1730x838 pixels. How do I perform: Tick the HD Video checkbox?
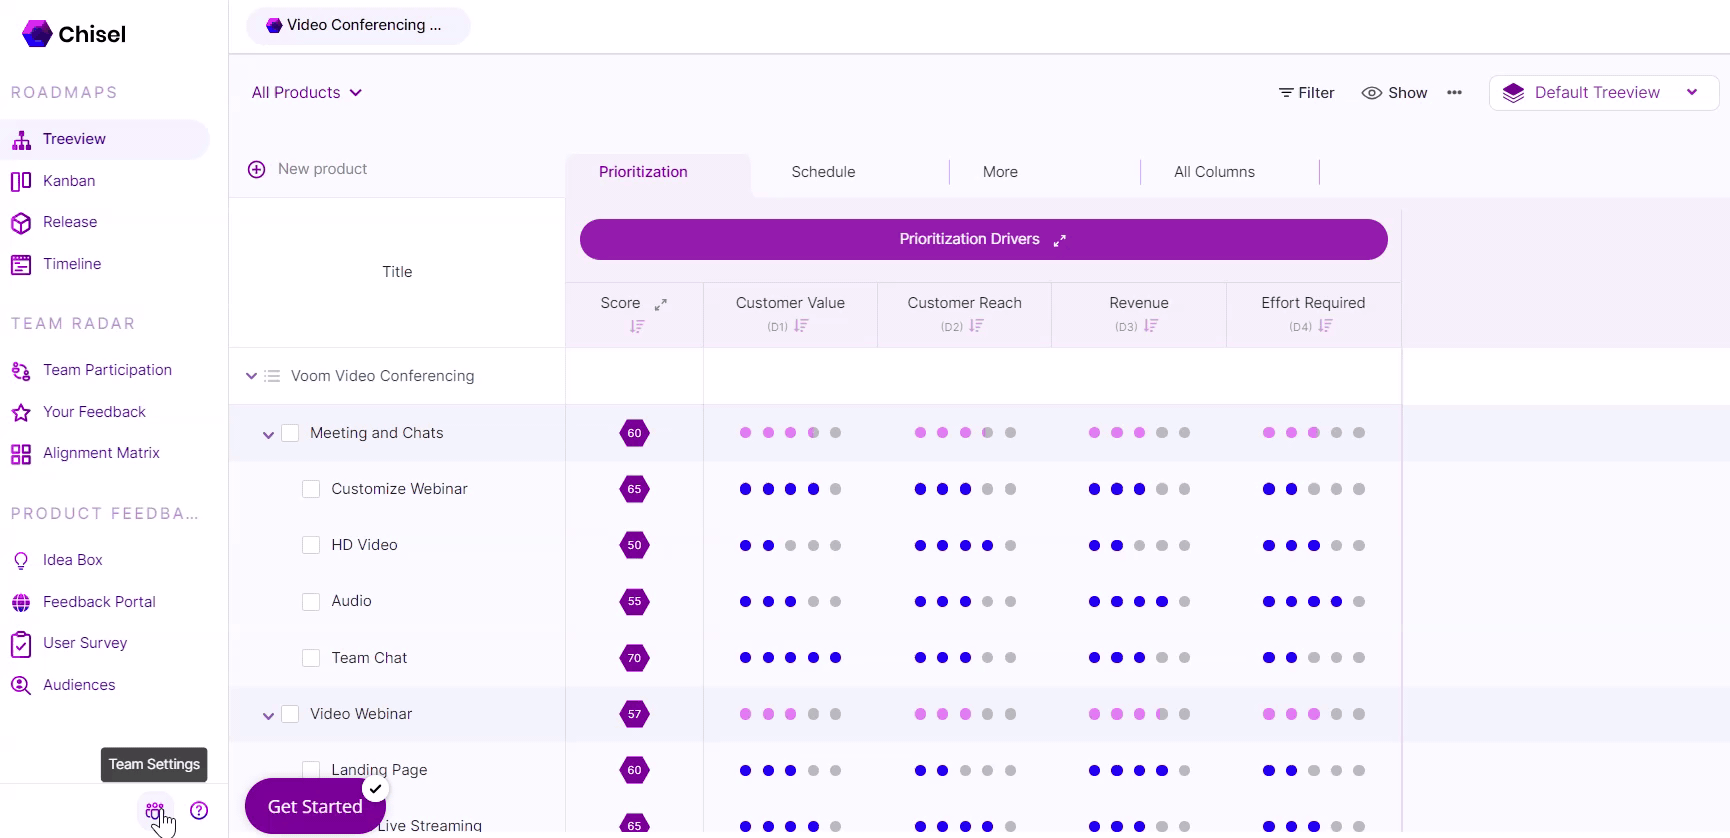[311, 545]
